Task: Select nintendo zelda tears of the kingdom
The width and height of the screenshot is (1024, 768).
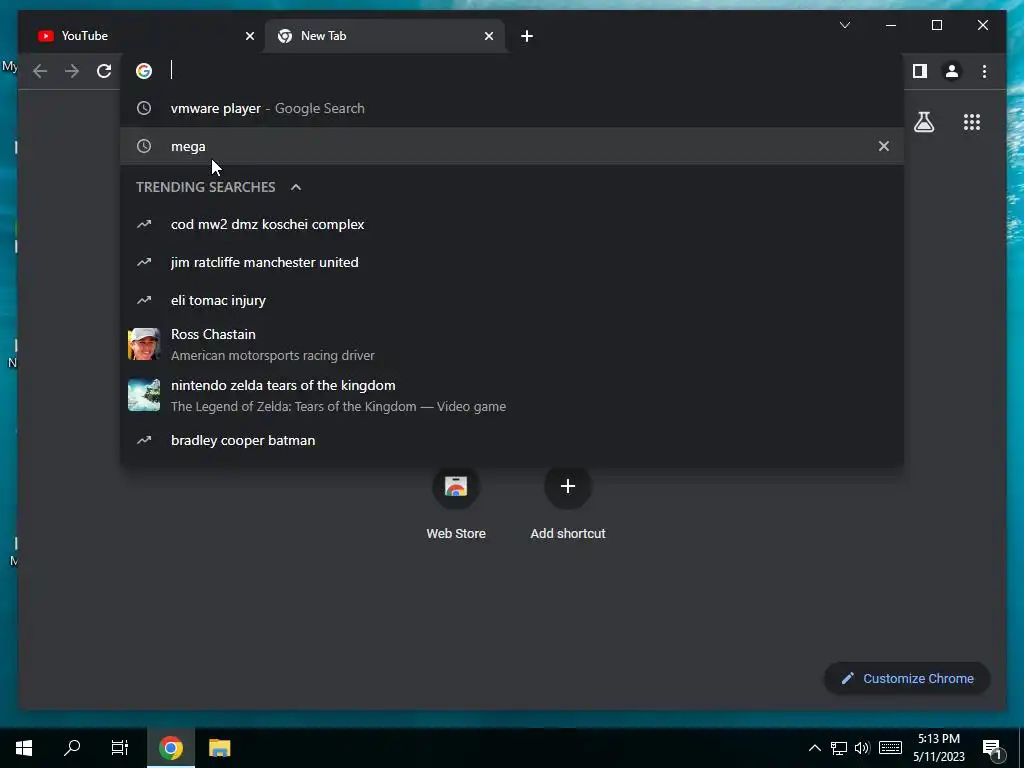Action: click(512, 395)
